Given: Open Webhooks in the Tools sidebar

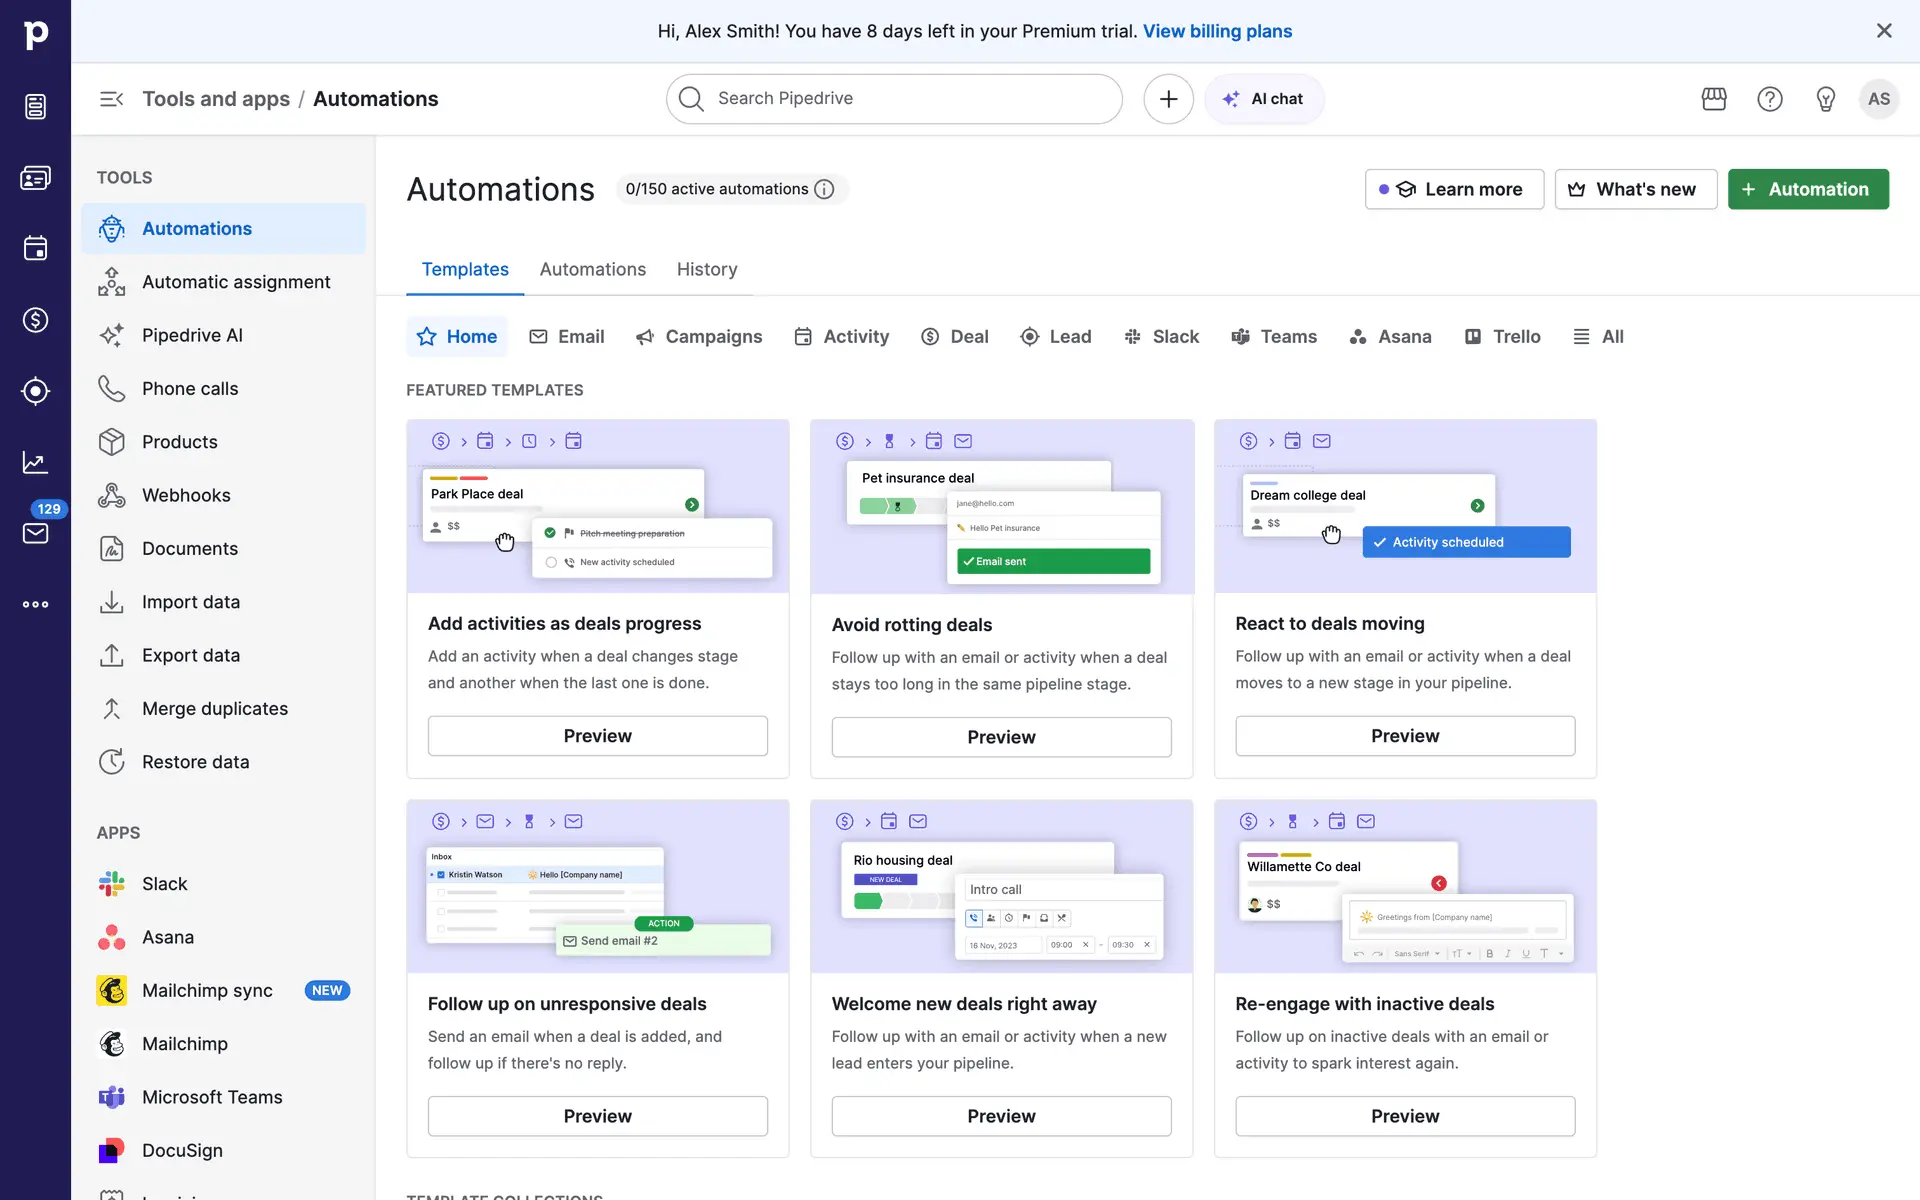Looking at the screenshot, I should click(186, 495).
